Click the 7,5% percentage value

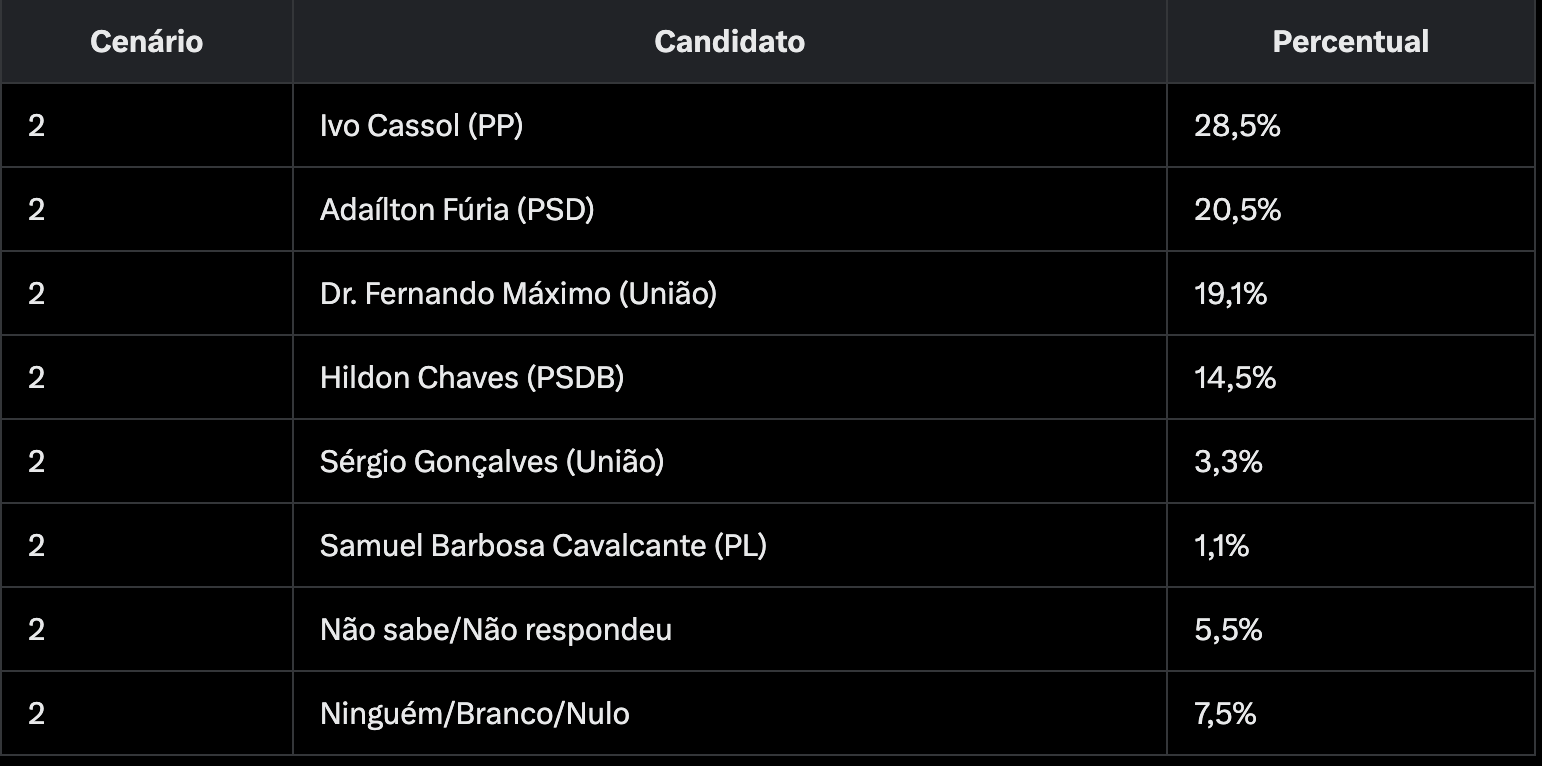(x=1225, y=714)
